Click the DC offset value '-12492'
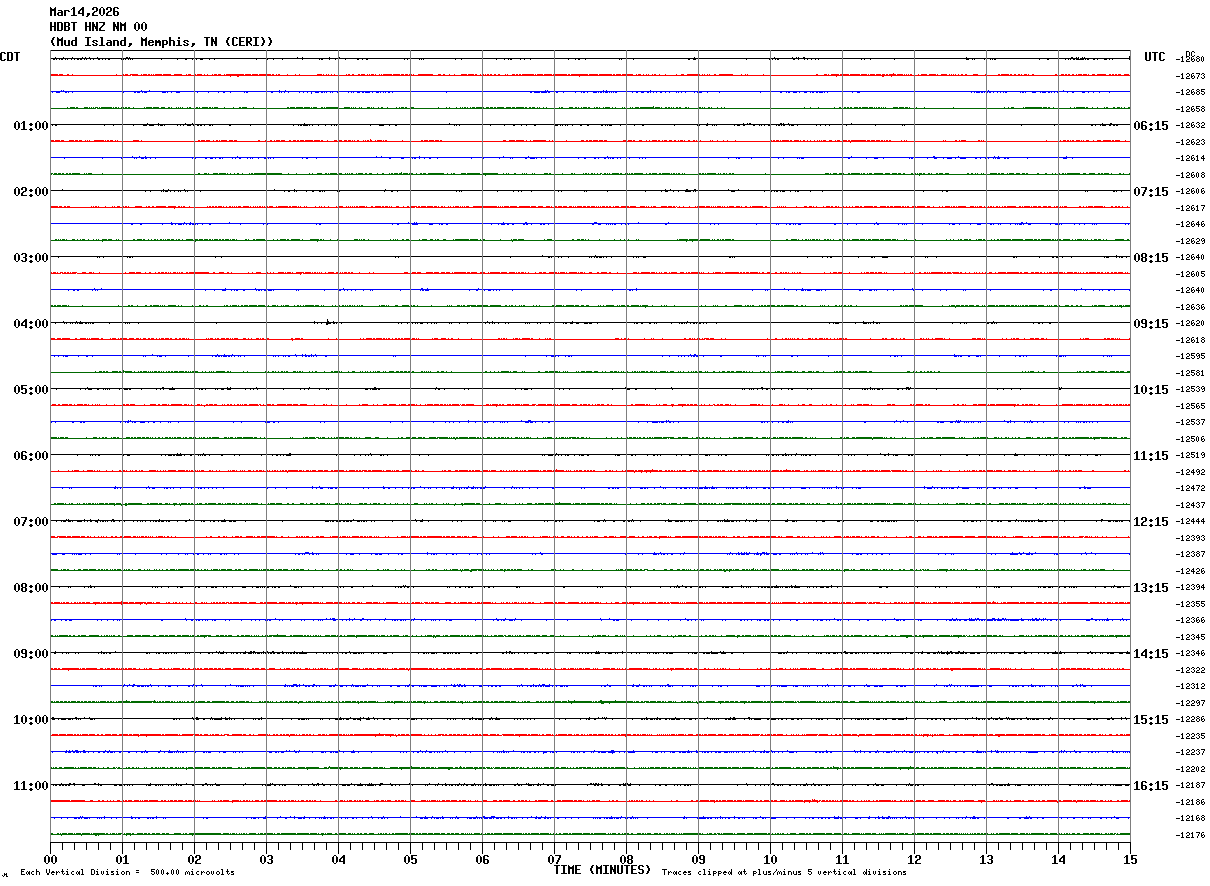Viewport: 1210px width, 886px height. pos(1190,472)
